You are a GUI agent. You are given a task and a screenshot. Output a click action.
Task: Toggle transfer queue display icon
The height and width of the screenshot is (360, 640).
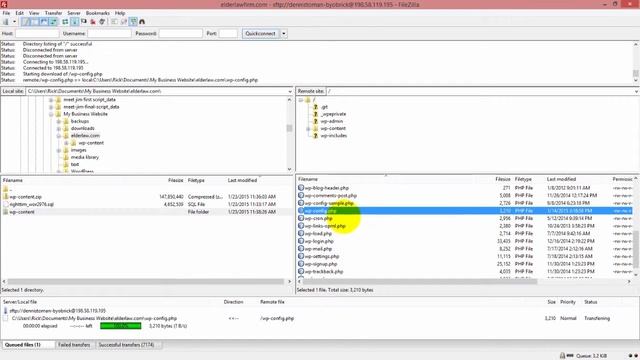click(x=53, y=22)
